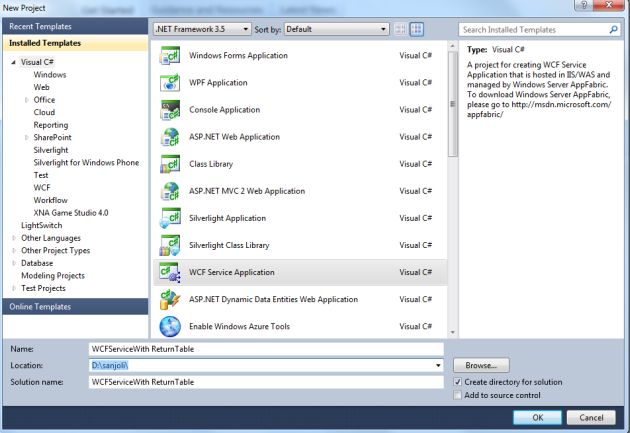Screen dimensions: 630x433
Task: Enable Add to source control checkbox
Action: (458, 395)
